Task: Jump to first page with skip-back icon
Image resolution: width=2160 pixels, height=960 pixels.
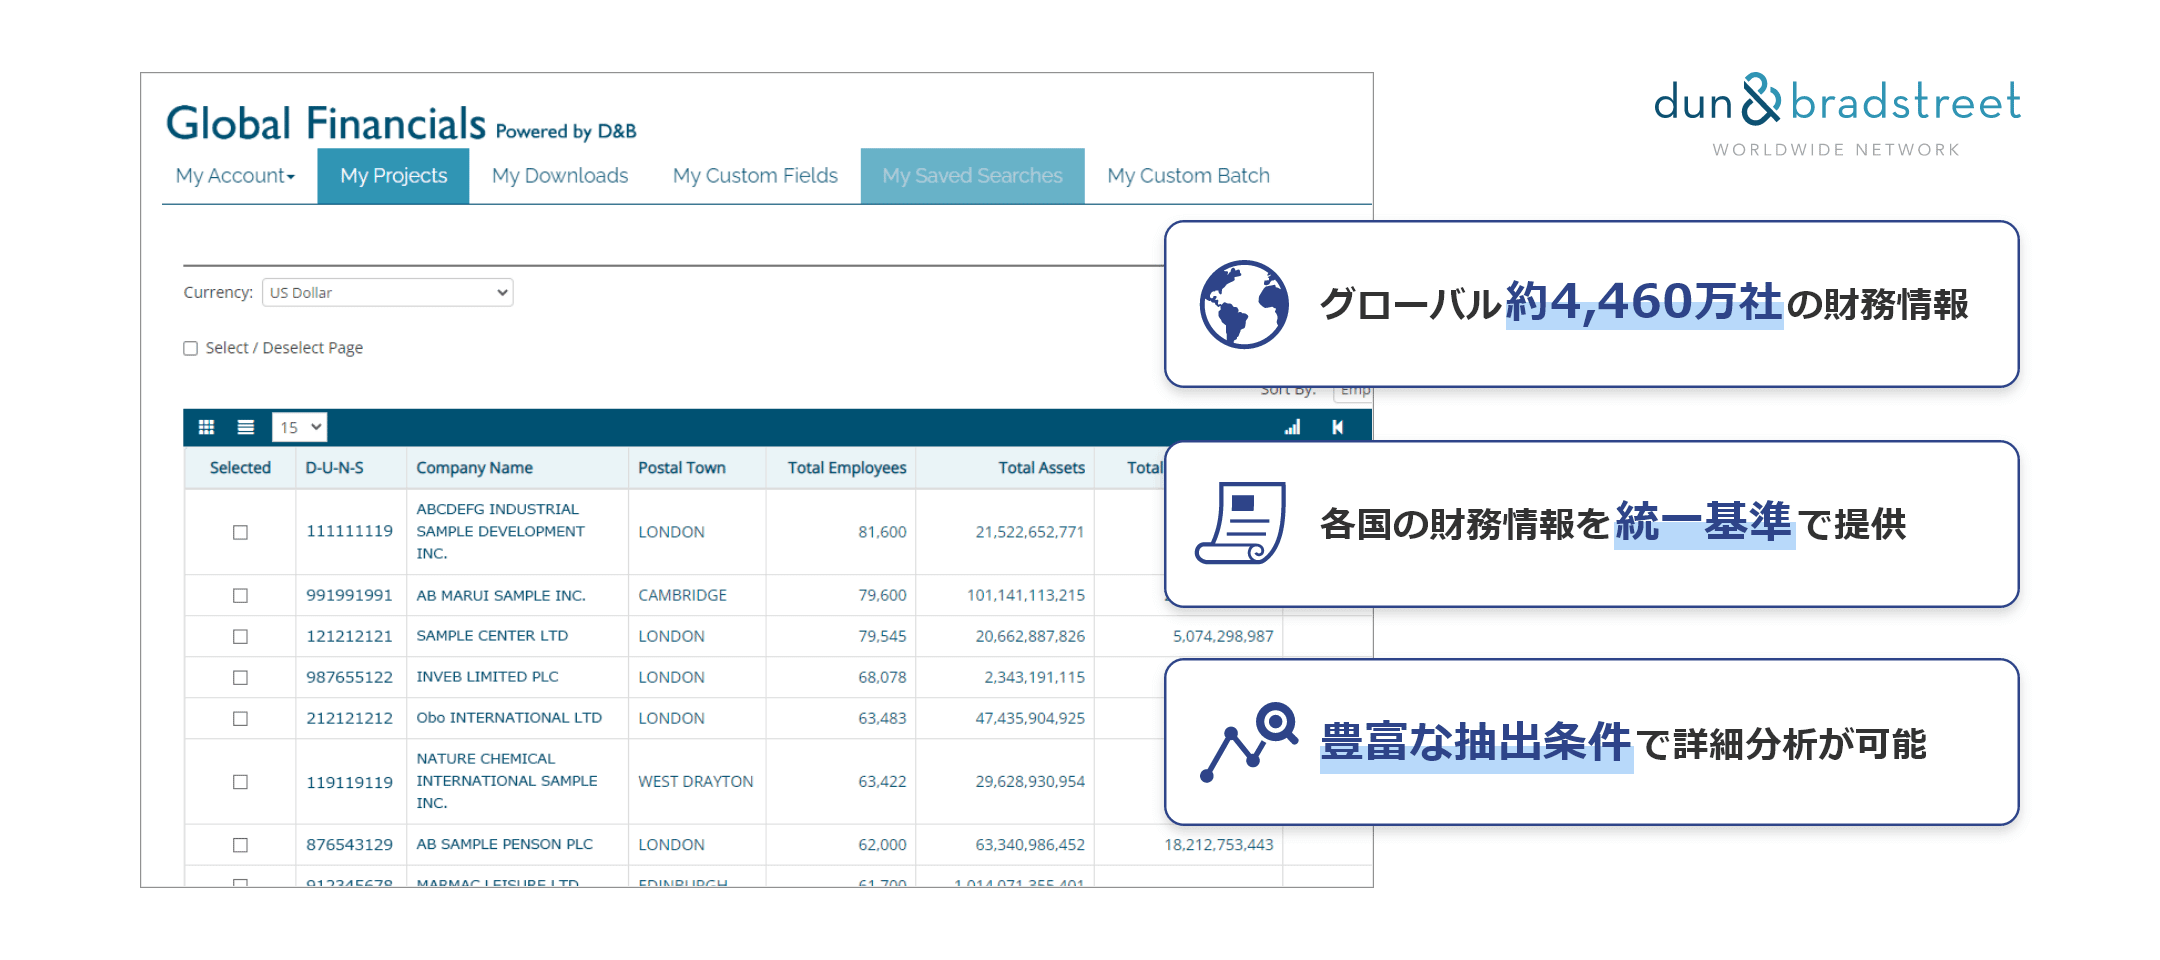Action: pos(1337,427)
